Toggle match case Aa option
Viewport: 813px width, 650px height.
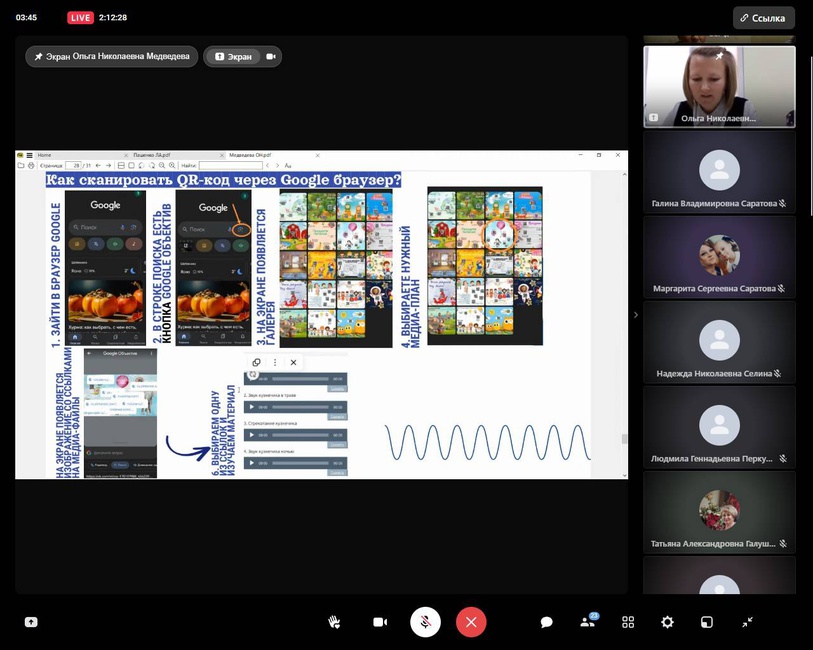[288, 165]
